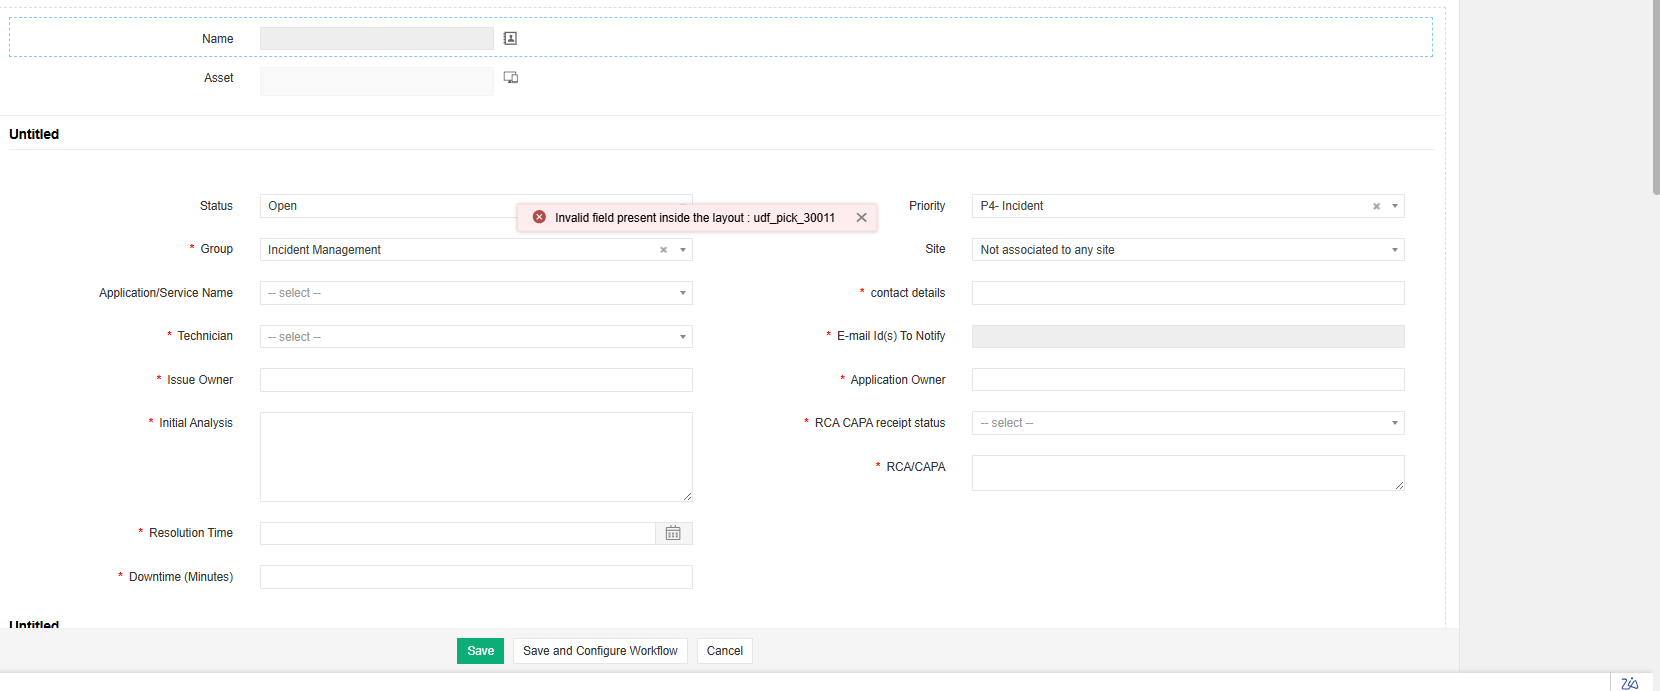Click the red error icon in alert
The width and height of the screenshot is (1660, 691).
pyautogui.click(x=539, y=217)
